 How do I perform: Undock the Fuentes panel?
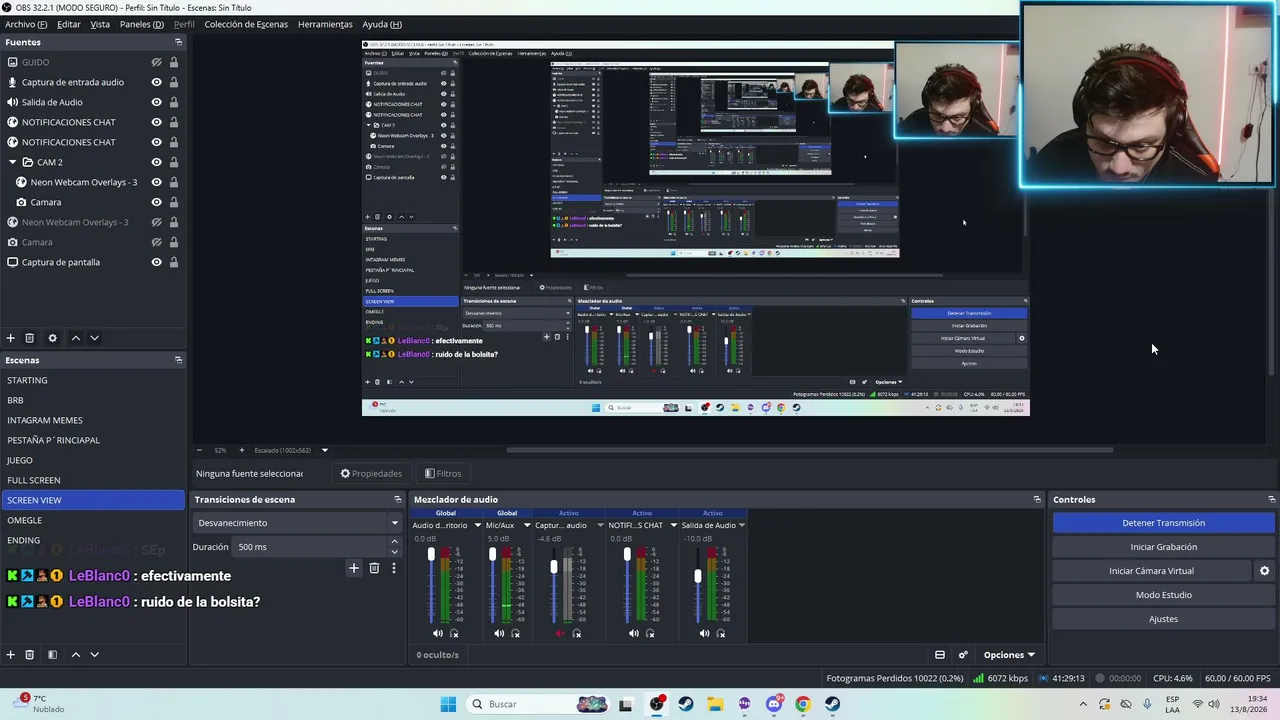click(x=178, y=42)
